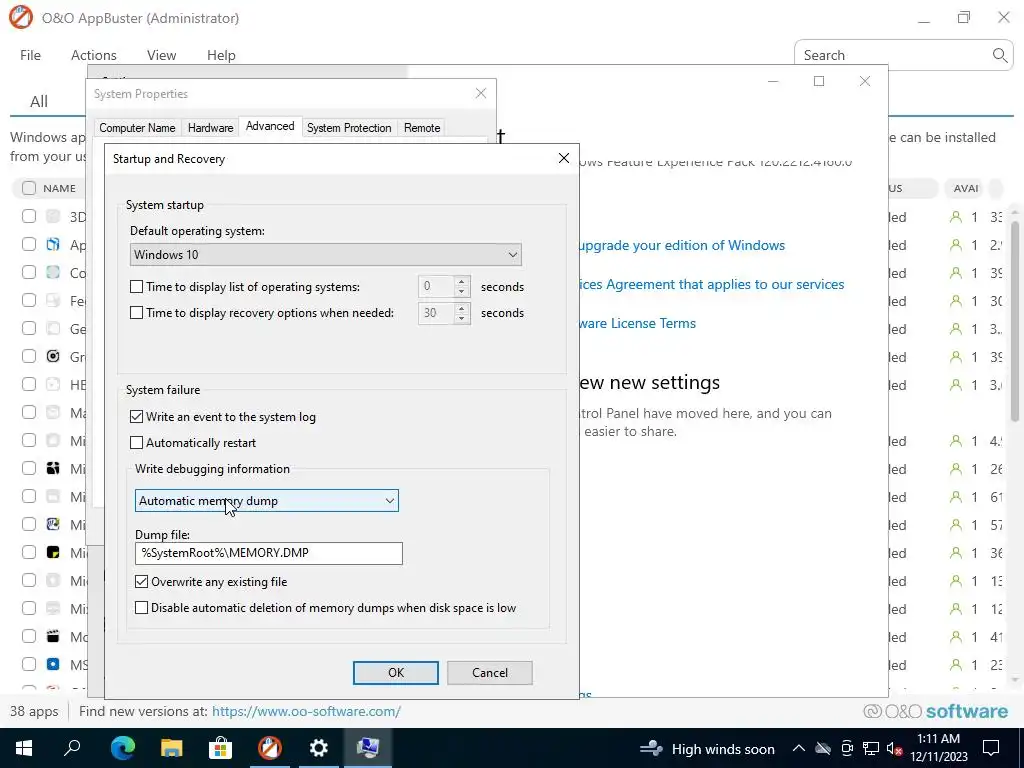Click the Groove app icon beside Gr row
Viewport: 1024px width, 768px height.
pyautogui.click(x=54, y=356)
